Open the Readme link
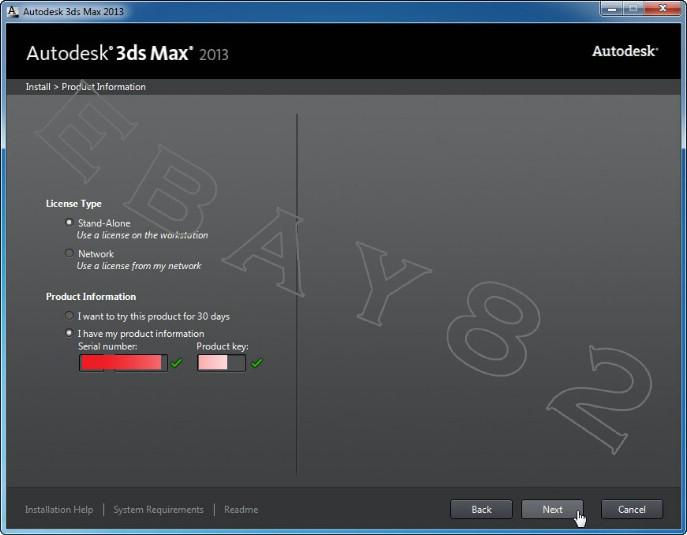The height and width of the screenshot is (535, 687). 241,510
